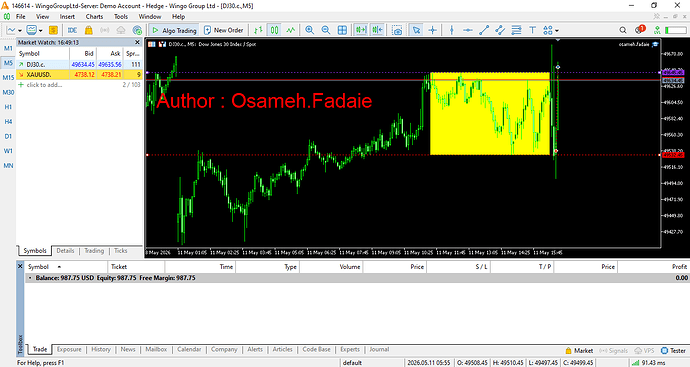This screenshot has height=367, width=690.
Task: Select the cursor arrow tool
Action: click(x=416, y=30)
